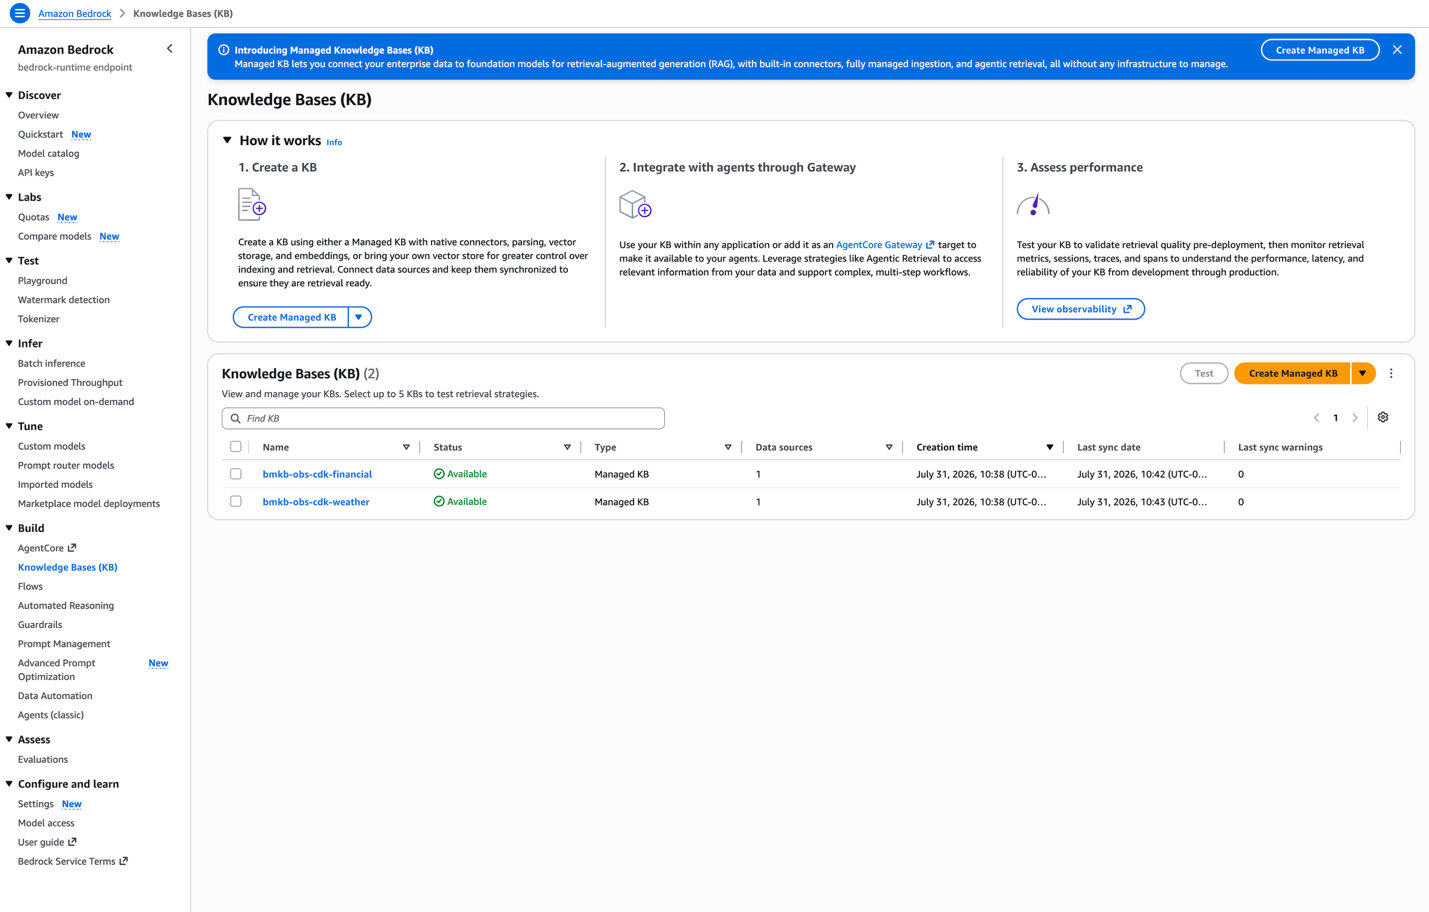
Task: Open Playground in the sidebar
Action: click(43, 281)
